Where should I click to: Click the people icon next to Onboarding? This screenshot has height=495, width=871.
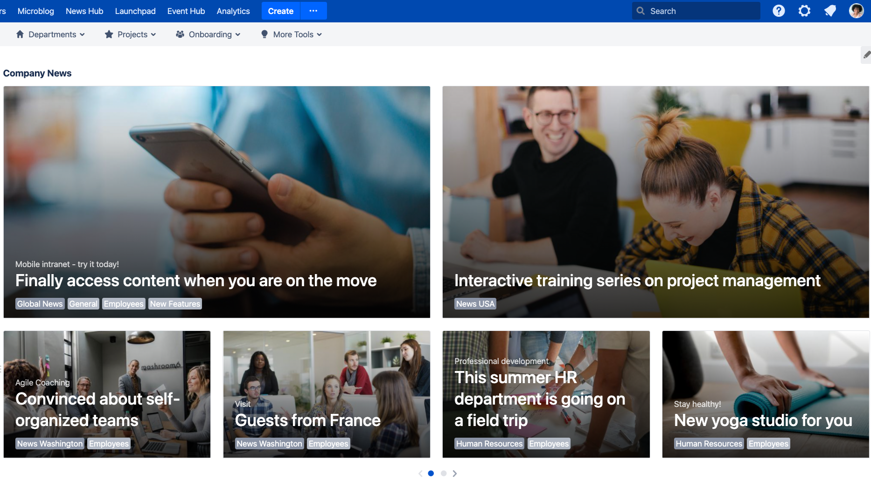(x=180, y=34)
